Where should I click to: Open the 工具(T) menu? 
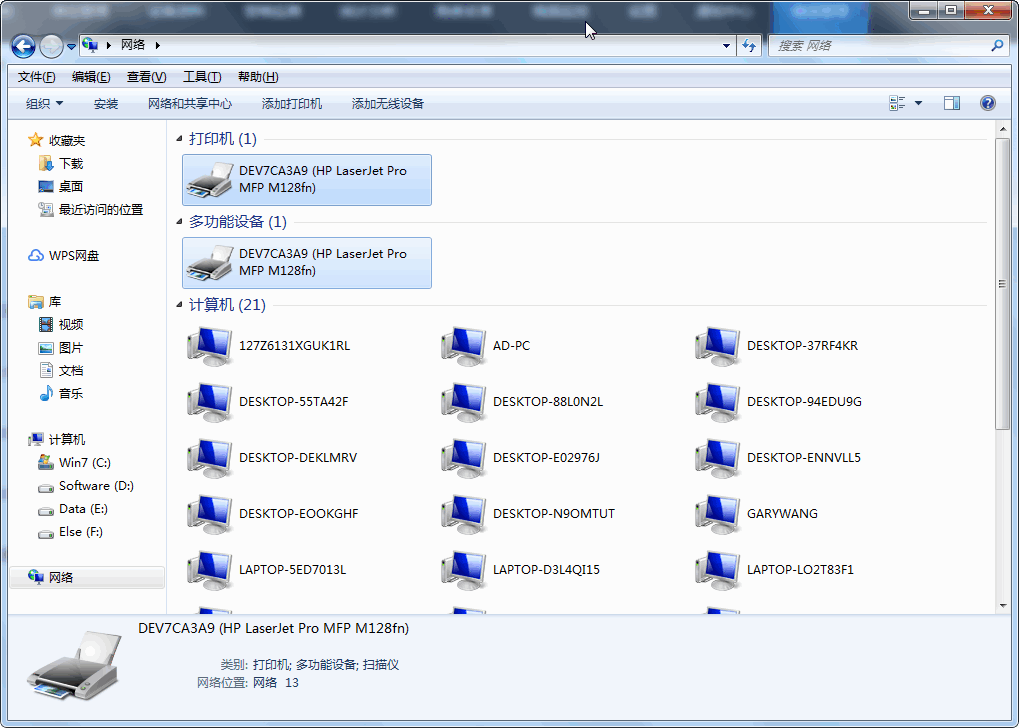[202, 77]
